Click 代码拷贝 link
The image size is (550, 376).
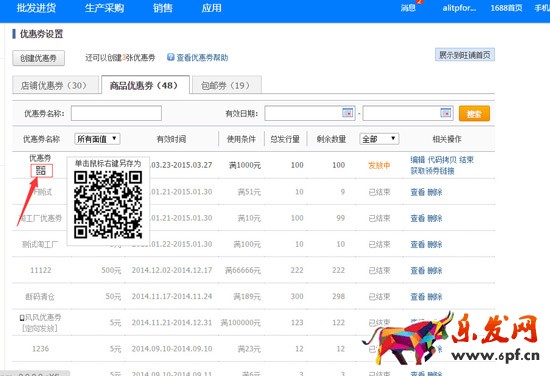tap(442, 160)
